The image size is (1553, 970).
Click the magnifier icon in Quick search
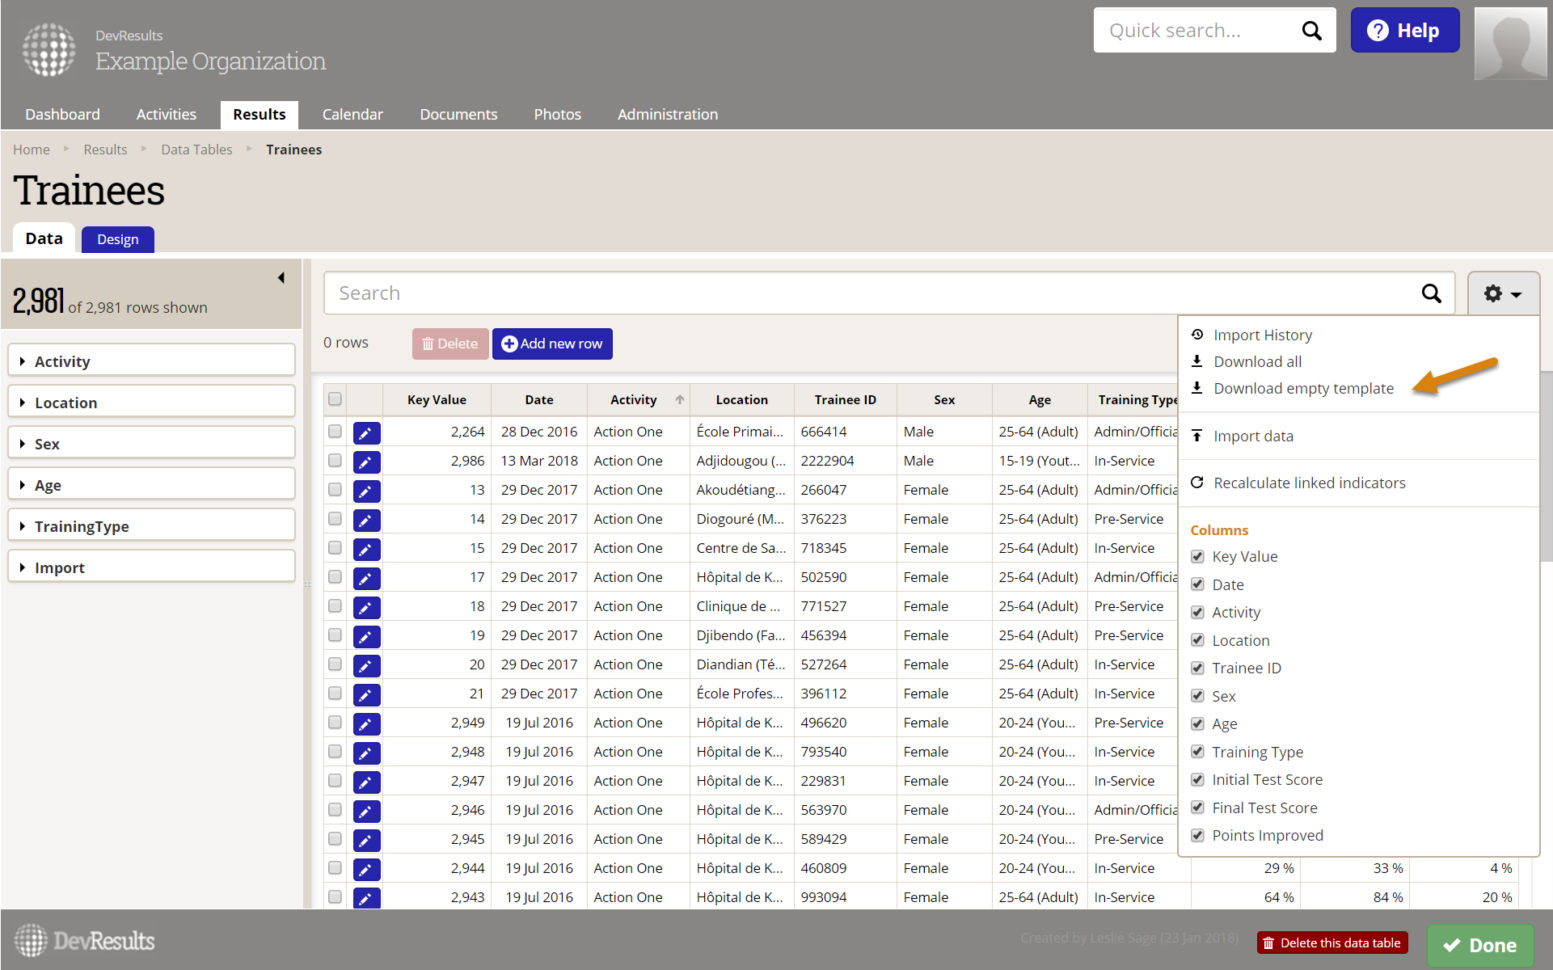tap(1311, 31)
